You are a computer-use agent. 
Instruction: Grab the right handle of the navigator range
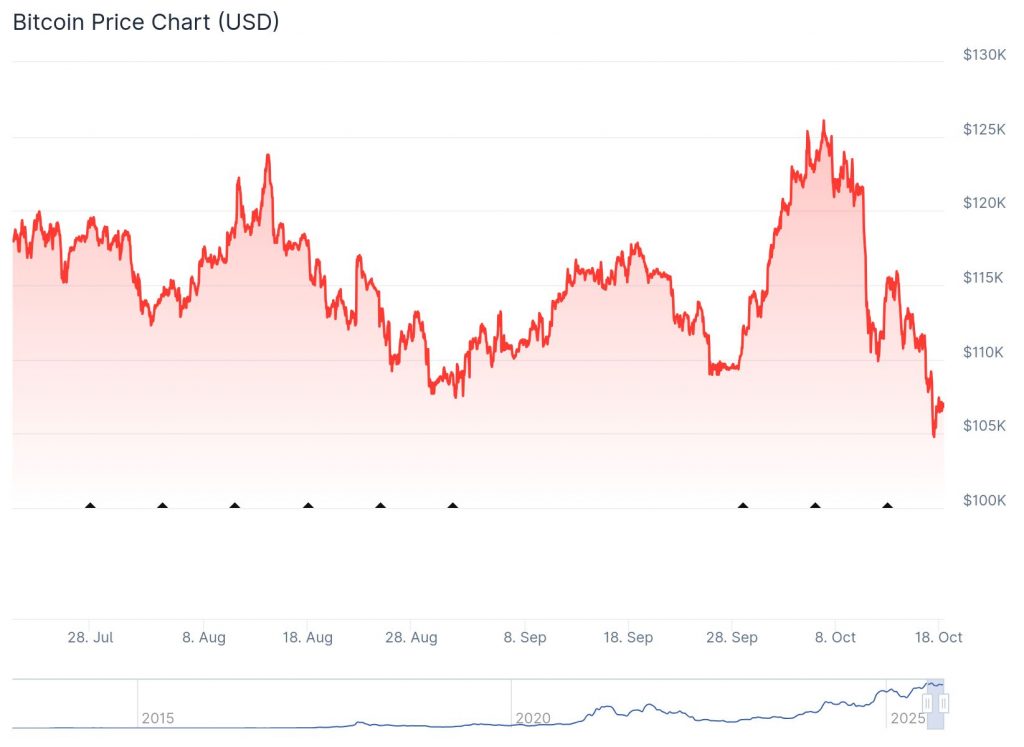click(942, 704)
